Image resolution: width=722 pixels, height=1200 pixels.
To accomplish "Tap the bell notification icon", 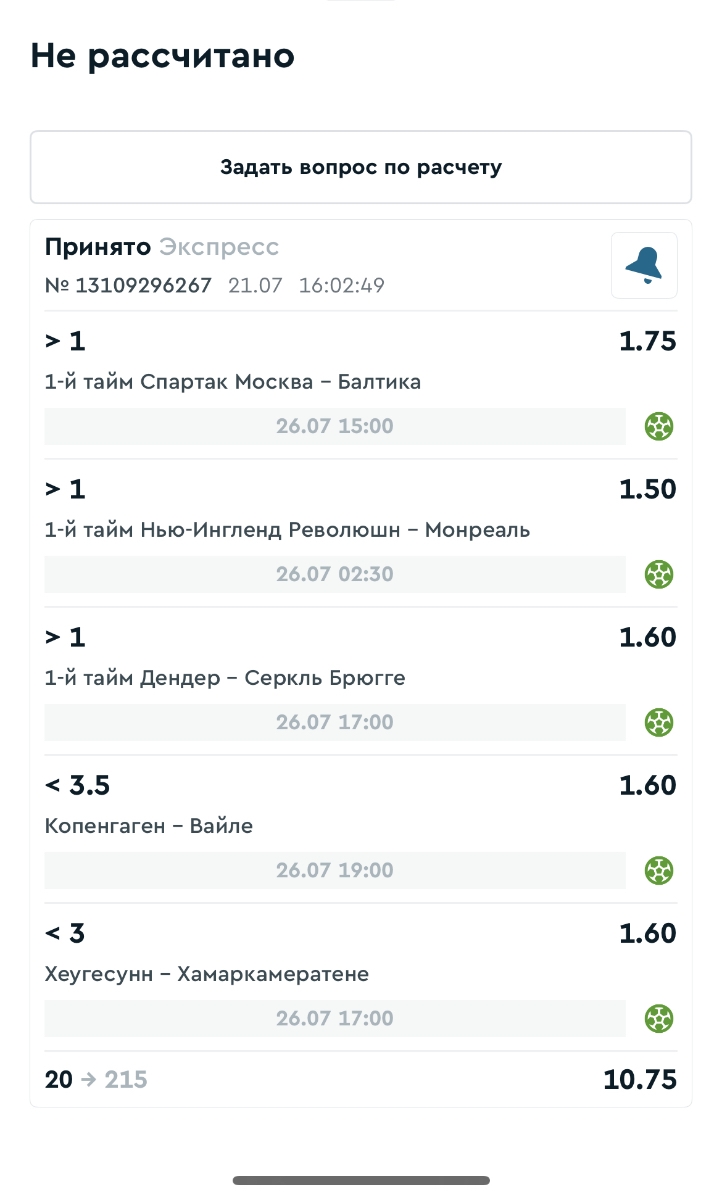I will (x=644, y=265).
